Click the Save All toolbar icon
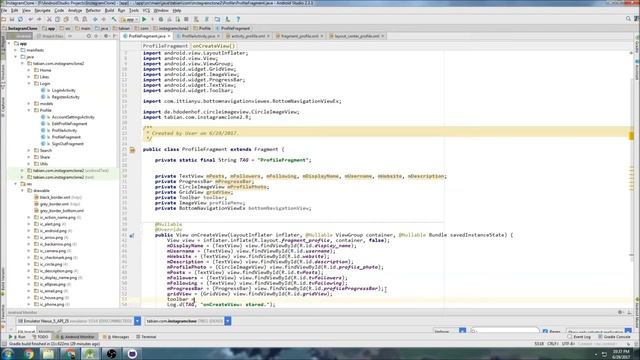 [12, 19]
